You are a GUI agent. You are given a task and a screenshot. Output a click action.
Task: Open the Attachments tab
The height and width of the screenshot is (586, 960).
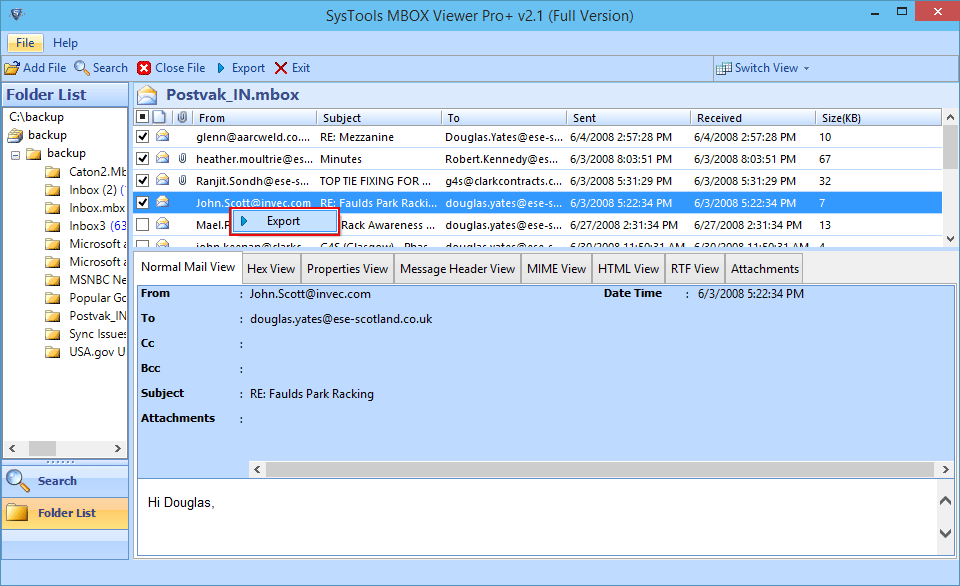765,269
